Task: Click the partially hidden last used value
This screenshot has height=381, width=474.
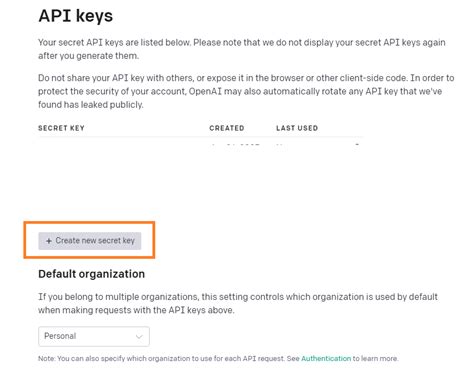Action: [x=282, y=145]
